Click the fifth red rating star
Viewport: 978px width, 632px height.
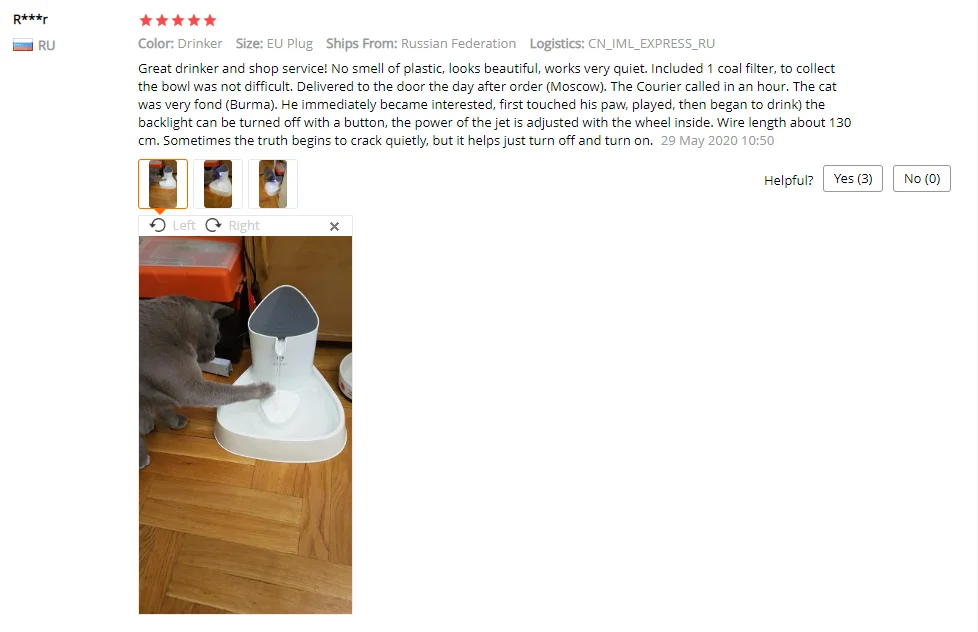click(210, 21)
